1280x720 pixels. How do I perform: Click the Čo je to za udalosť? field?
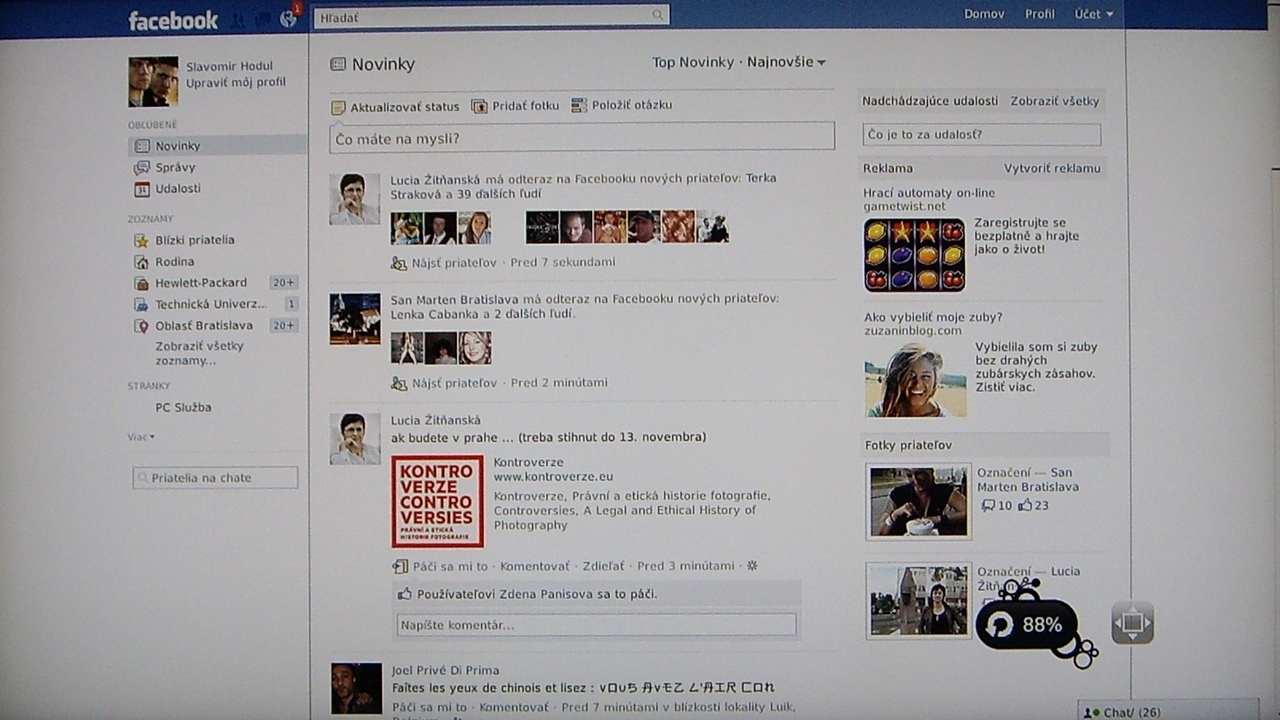coord(982,134)
